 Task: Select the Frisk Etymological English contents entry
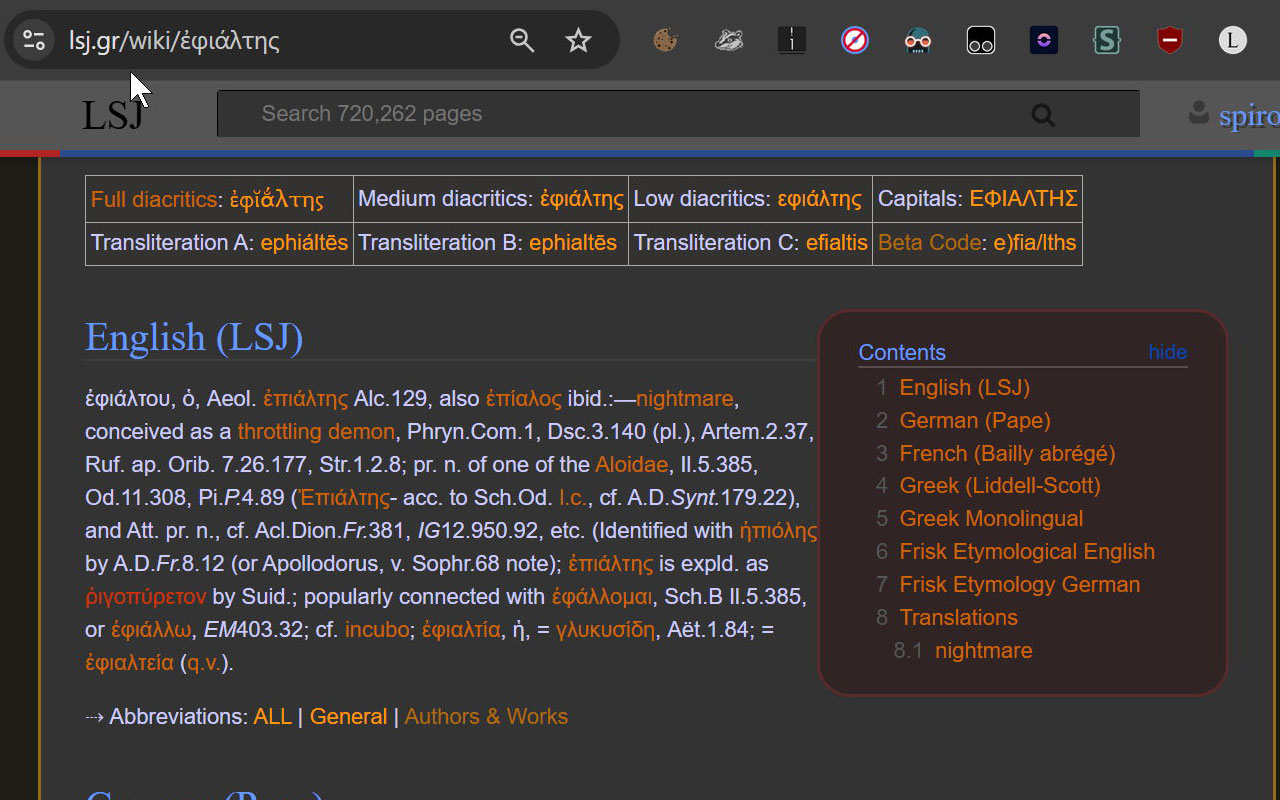tap(1027, 551)
